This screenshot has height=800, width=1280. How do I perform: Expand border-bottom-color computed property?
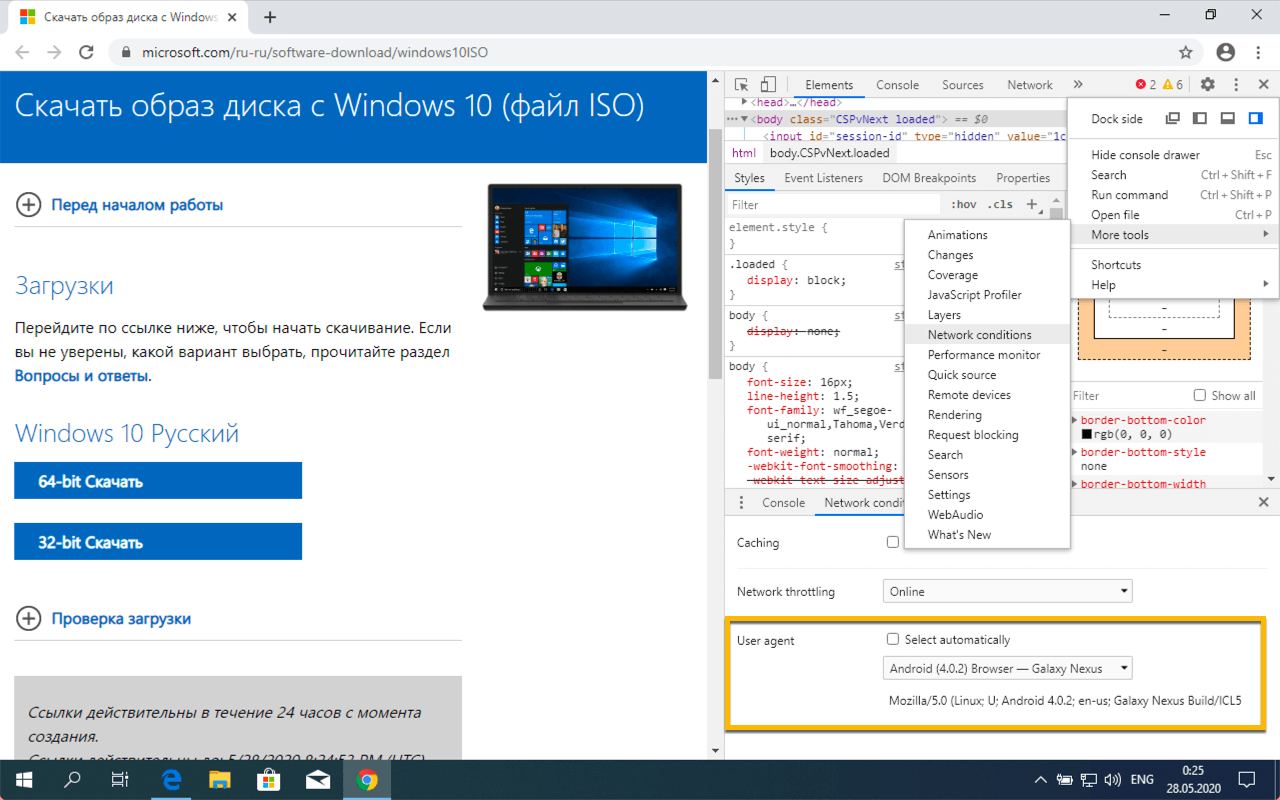tap(1076, 421)
